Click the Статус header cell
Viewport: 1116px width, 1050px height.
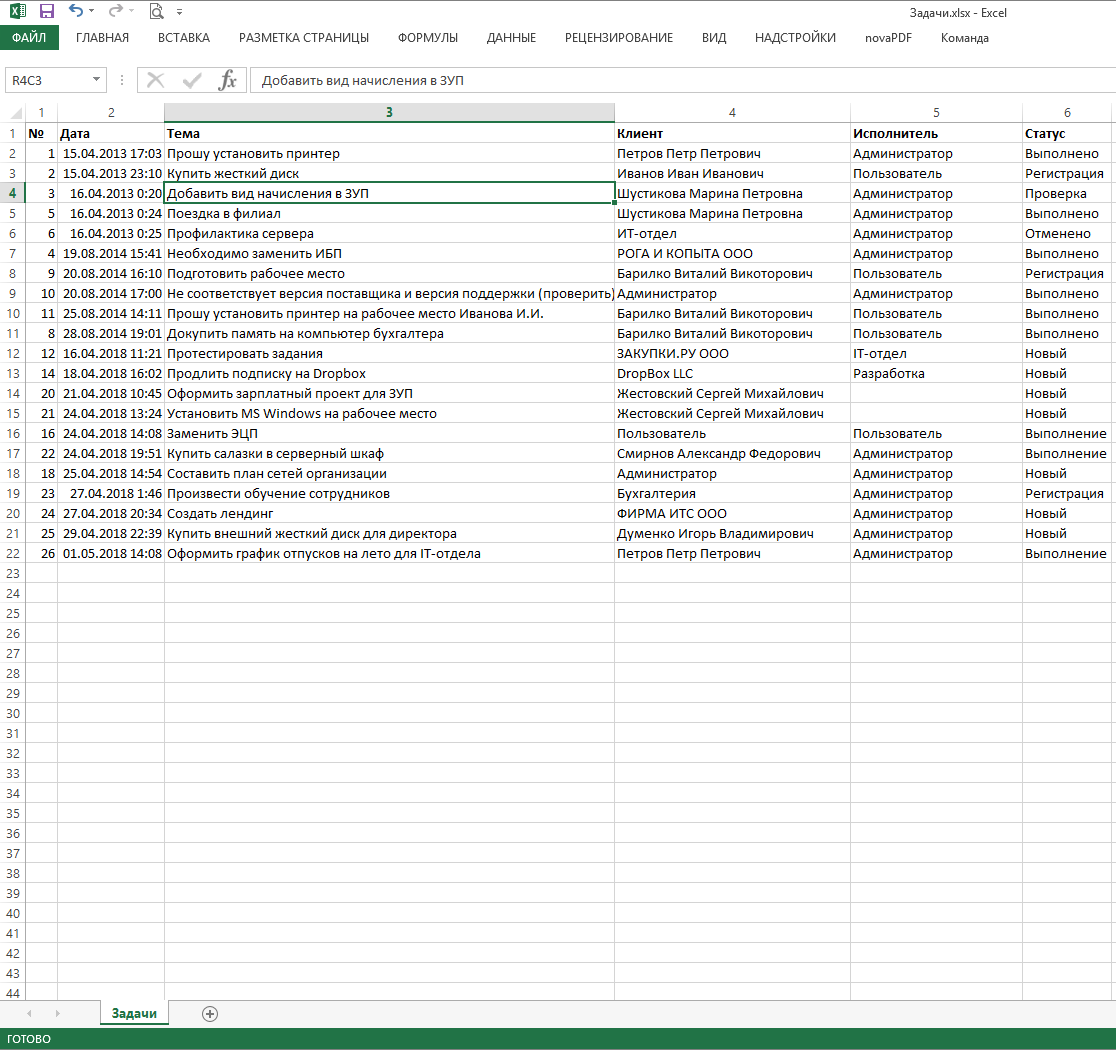(1067, 133)
